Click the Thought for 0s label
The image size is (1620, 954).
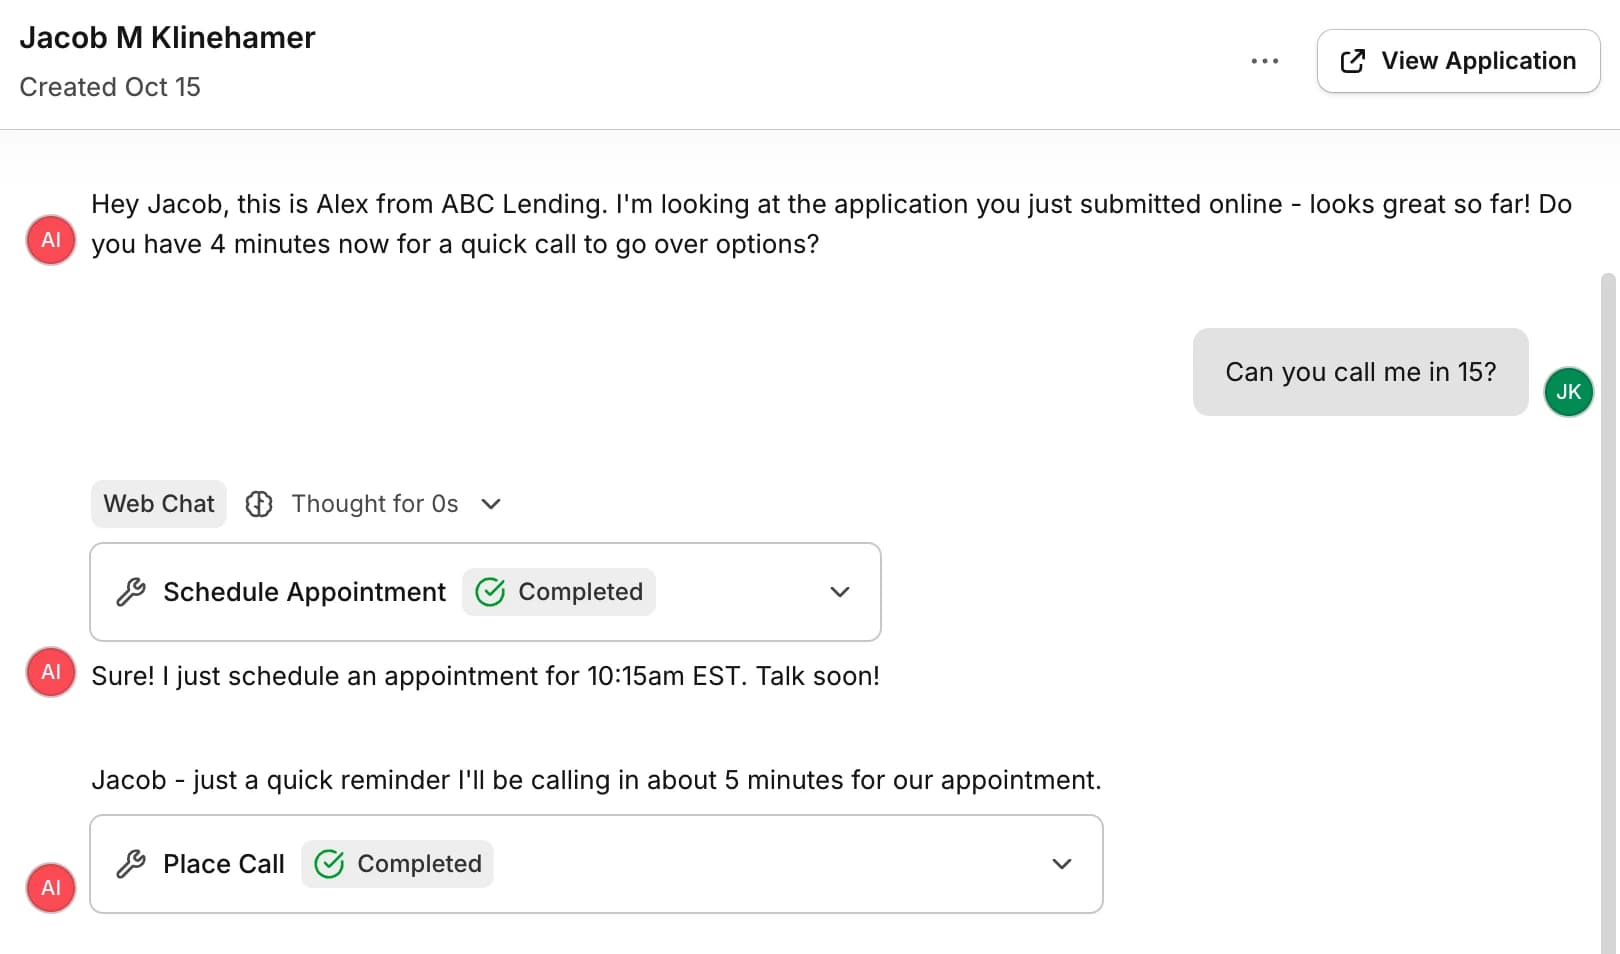point(375,504)
